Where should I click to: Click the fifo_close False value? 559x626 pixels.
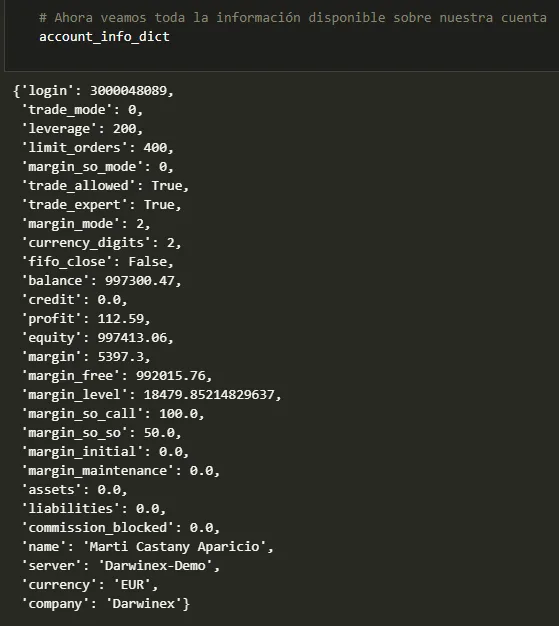pyautogui.click(x=147, y=262)
